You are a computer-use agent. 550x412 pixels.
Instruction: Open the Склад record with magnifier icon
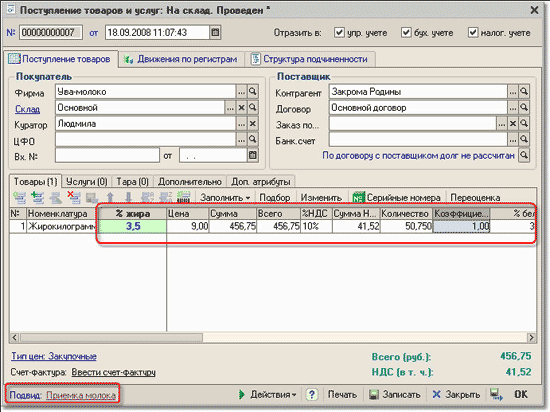coord(253,108)
